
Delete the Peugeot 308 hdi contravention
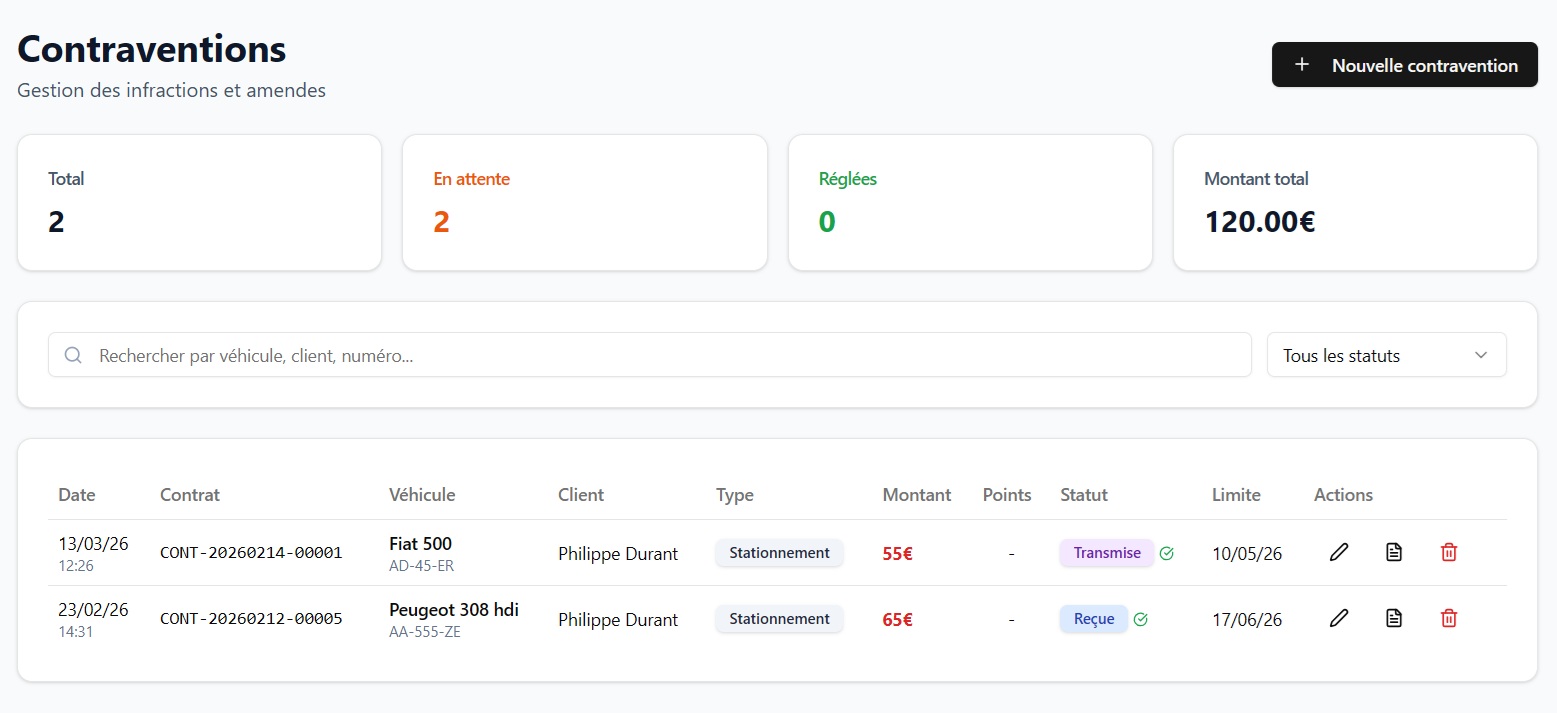[1448, 619]
